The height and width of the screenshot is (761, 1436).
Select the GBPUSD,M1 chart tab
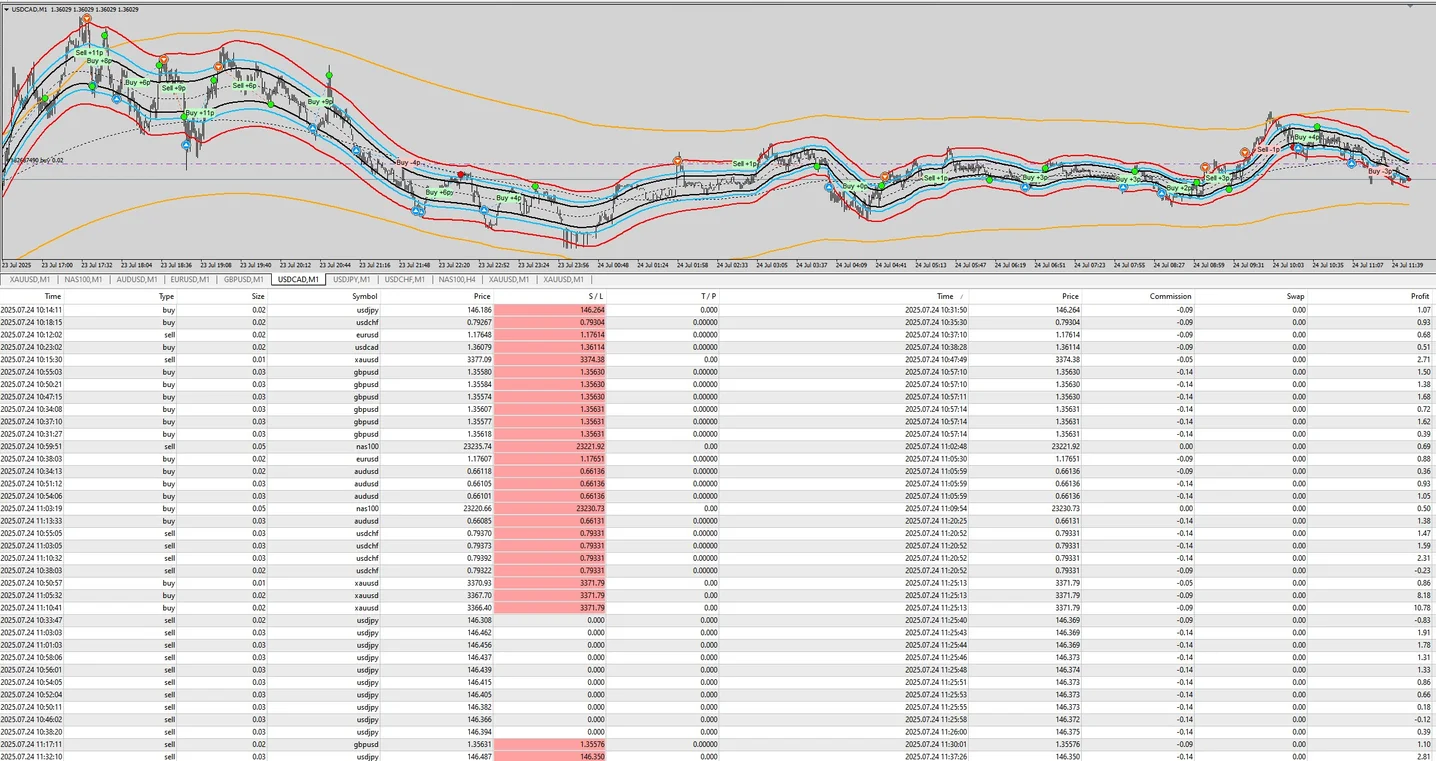click(244, 280)
